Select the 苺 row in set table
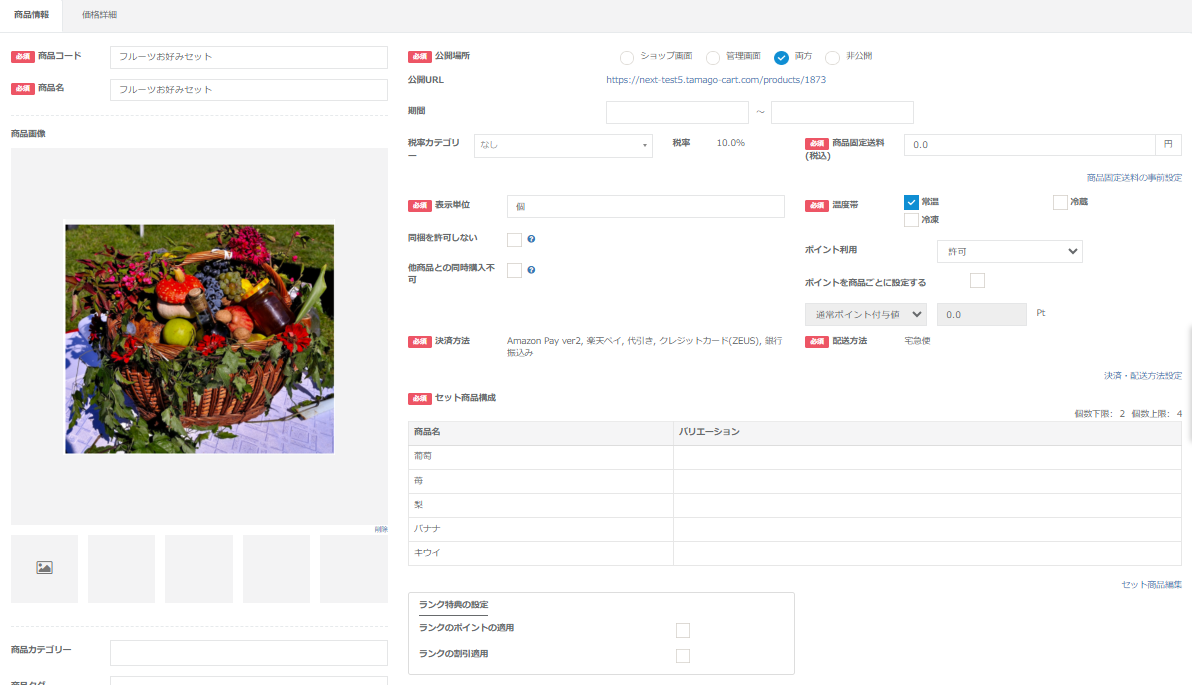Screen dimensions: 1192x685 coord(794,481)
